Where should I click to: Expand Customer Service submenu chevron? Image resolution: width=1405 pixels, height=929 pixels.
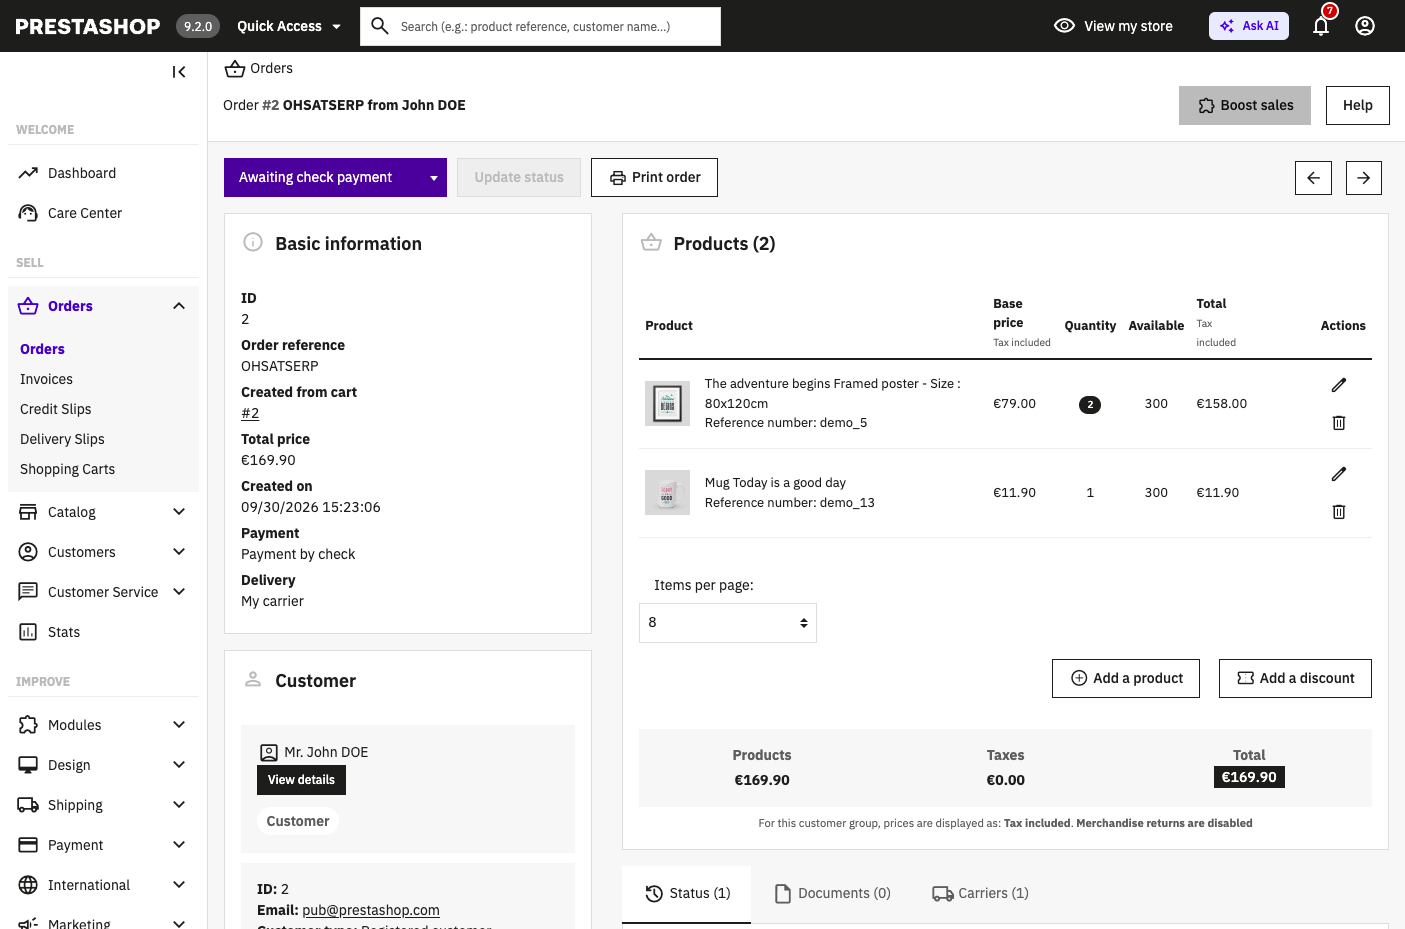pos(179,592)
